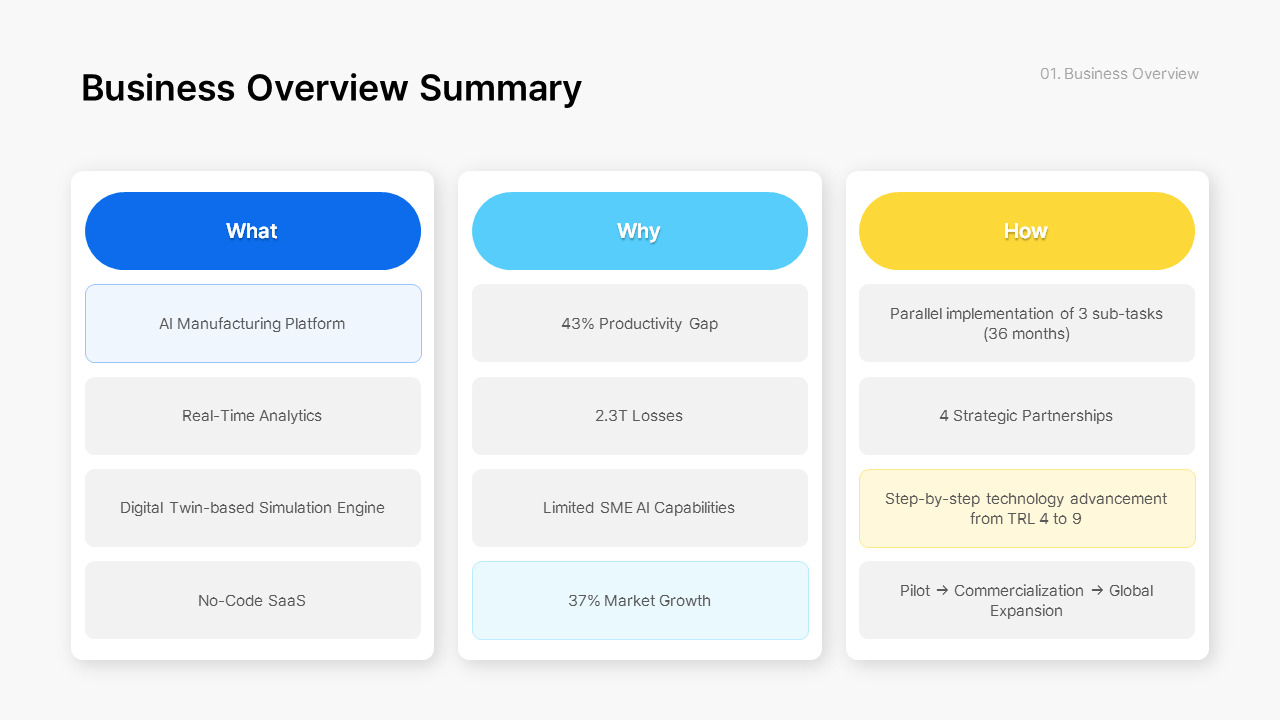The height and width of the screenshot is (720, 1280).
Task: Select the Real-Time Analytics box
Action: (253, 416)
